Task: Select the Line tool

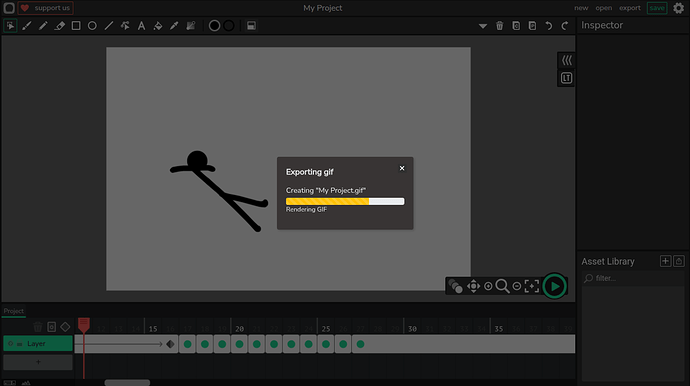Action: (109, 26)
